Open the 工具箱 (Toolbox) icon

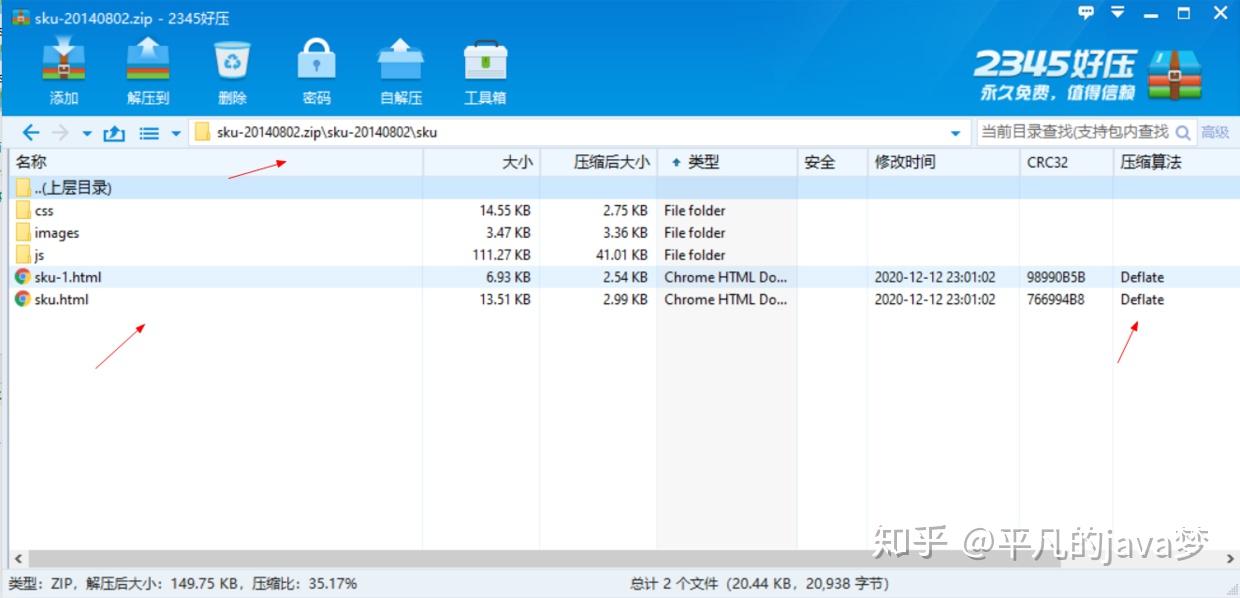point(485,60)
